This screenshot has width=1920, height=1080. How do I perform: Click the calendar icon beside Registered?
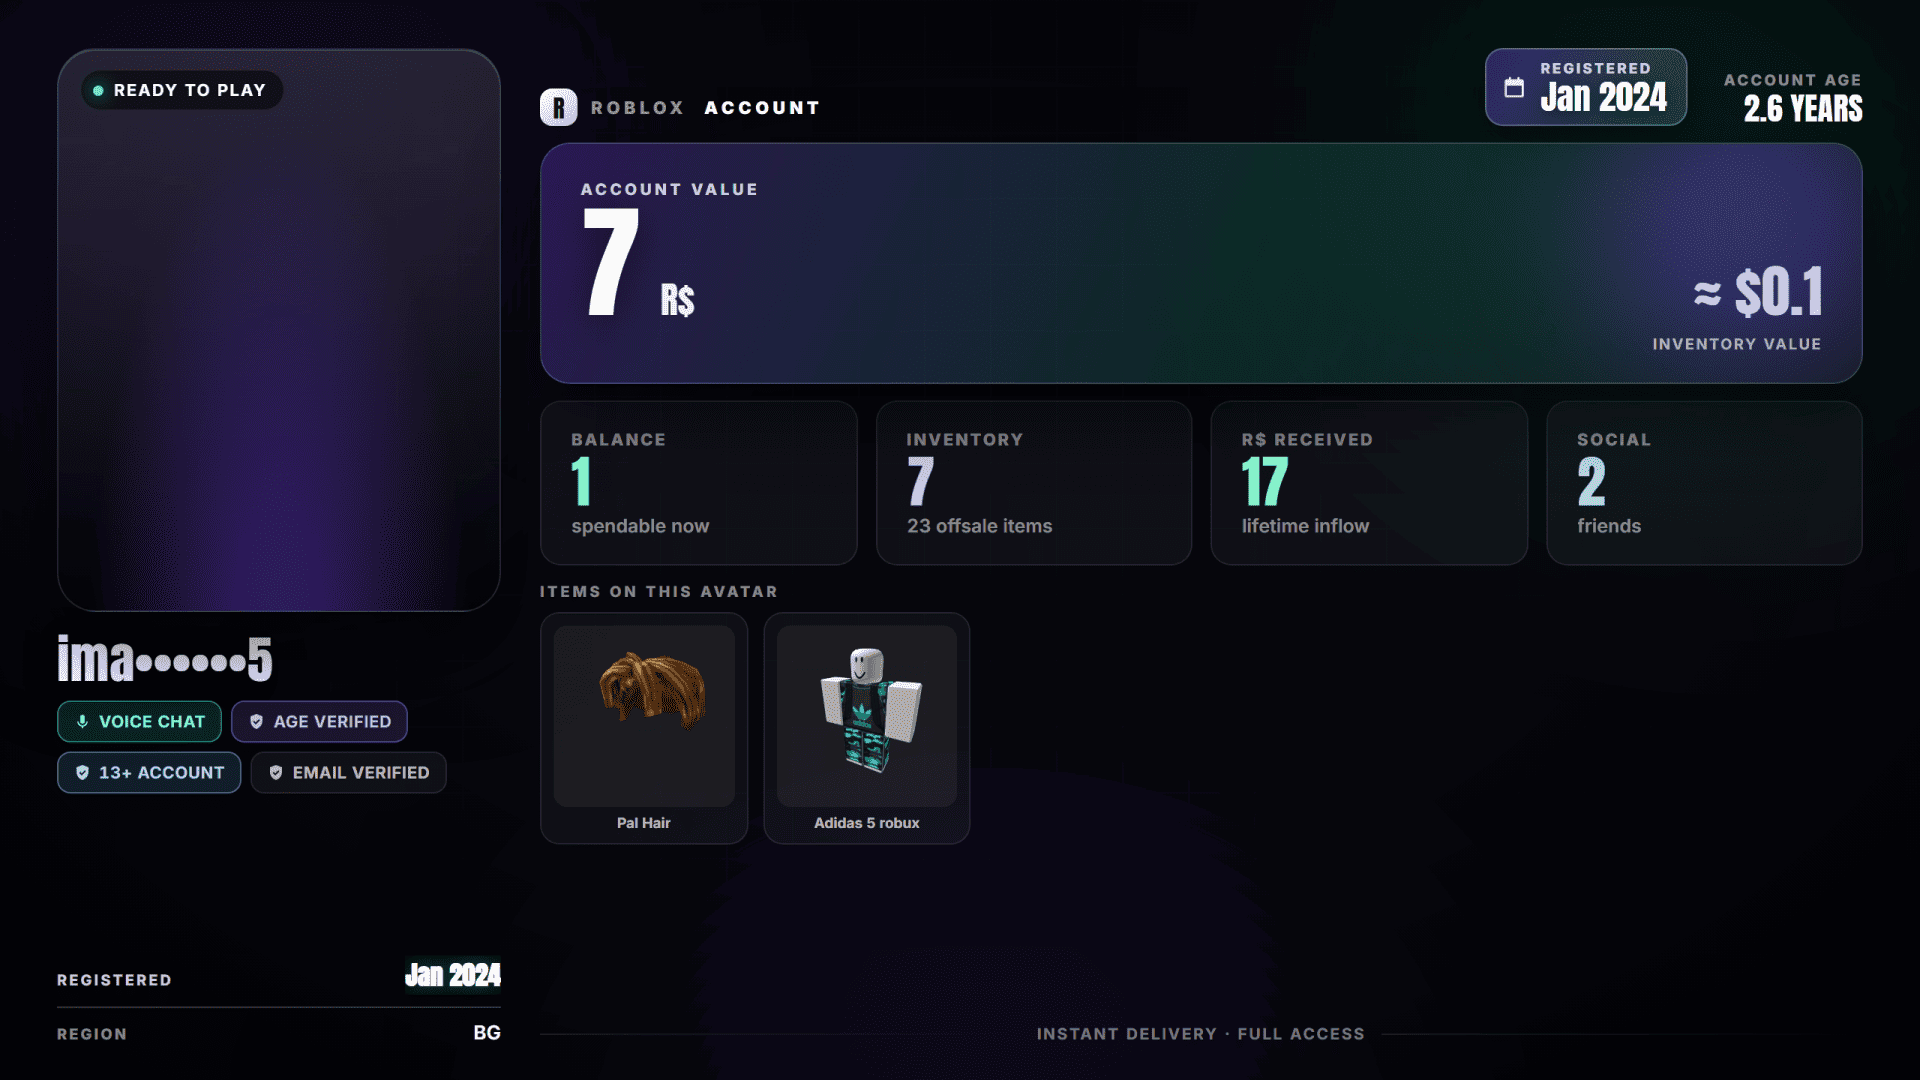point(1514,88)
